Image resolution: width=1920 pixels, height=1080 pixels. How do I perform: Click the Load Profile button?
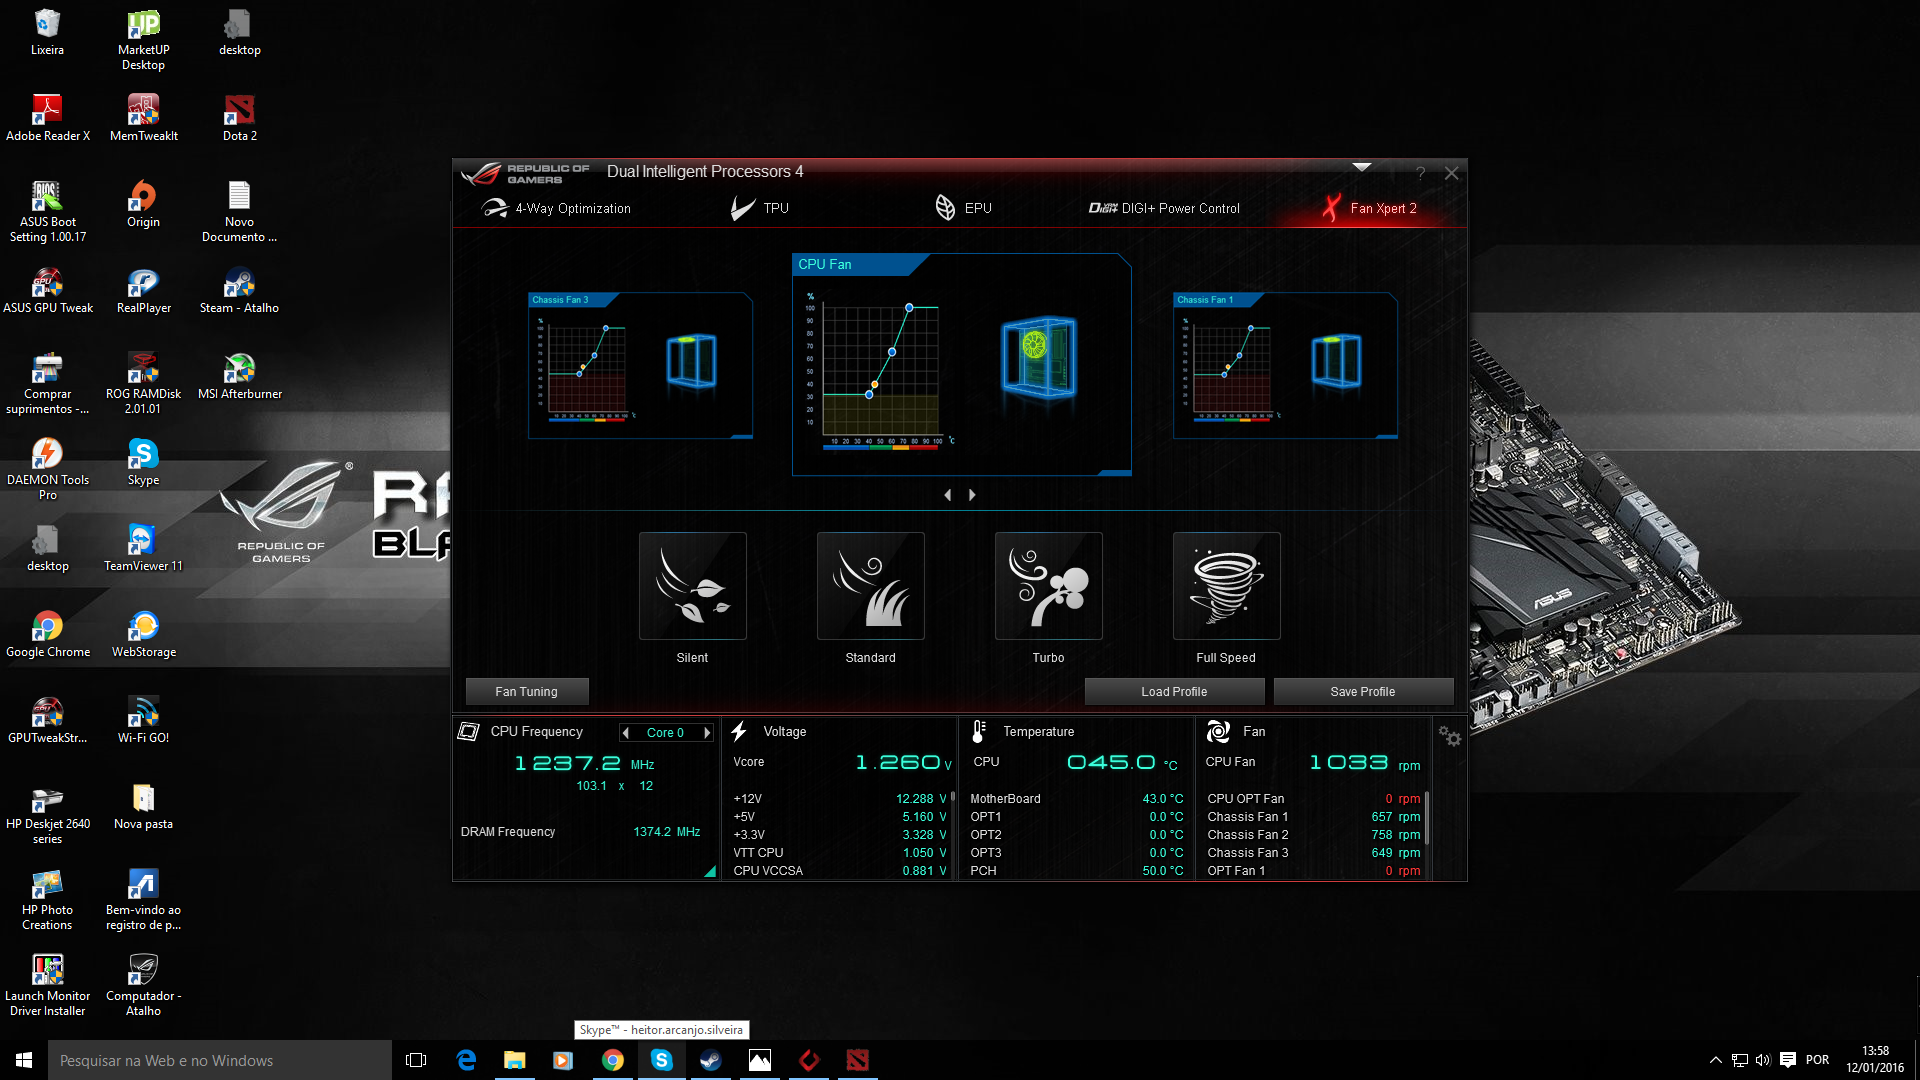point(1174,691)
